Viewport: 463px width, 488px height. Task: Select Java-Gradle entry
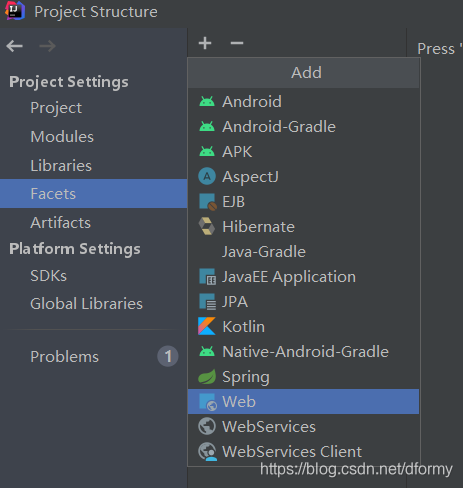(x=303, y=251)
